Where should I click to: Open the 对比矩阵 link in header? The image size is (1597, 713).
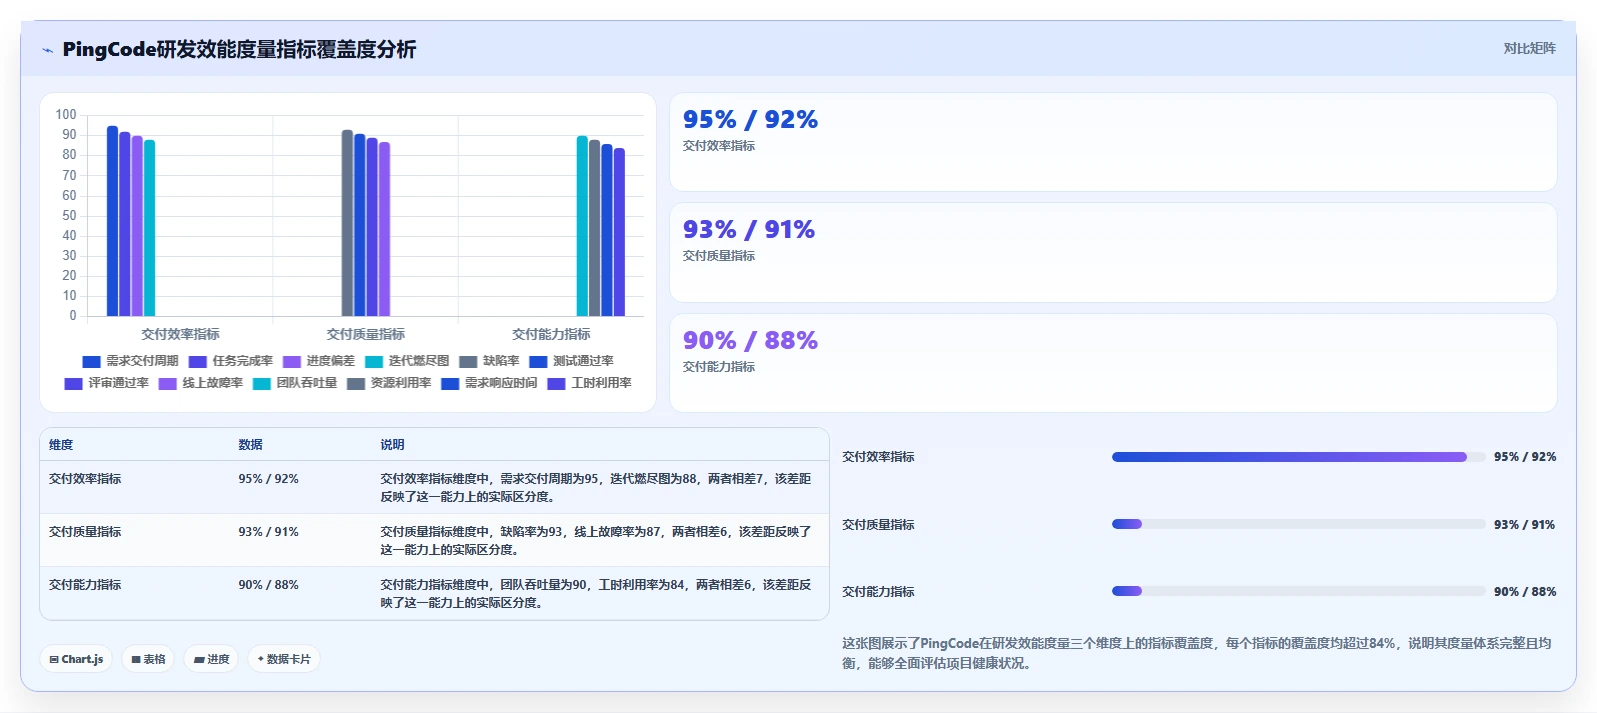(1529, 48)
